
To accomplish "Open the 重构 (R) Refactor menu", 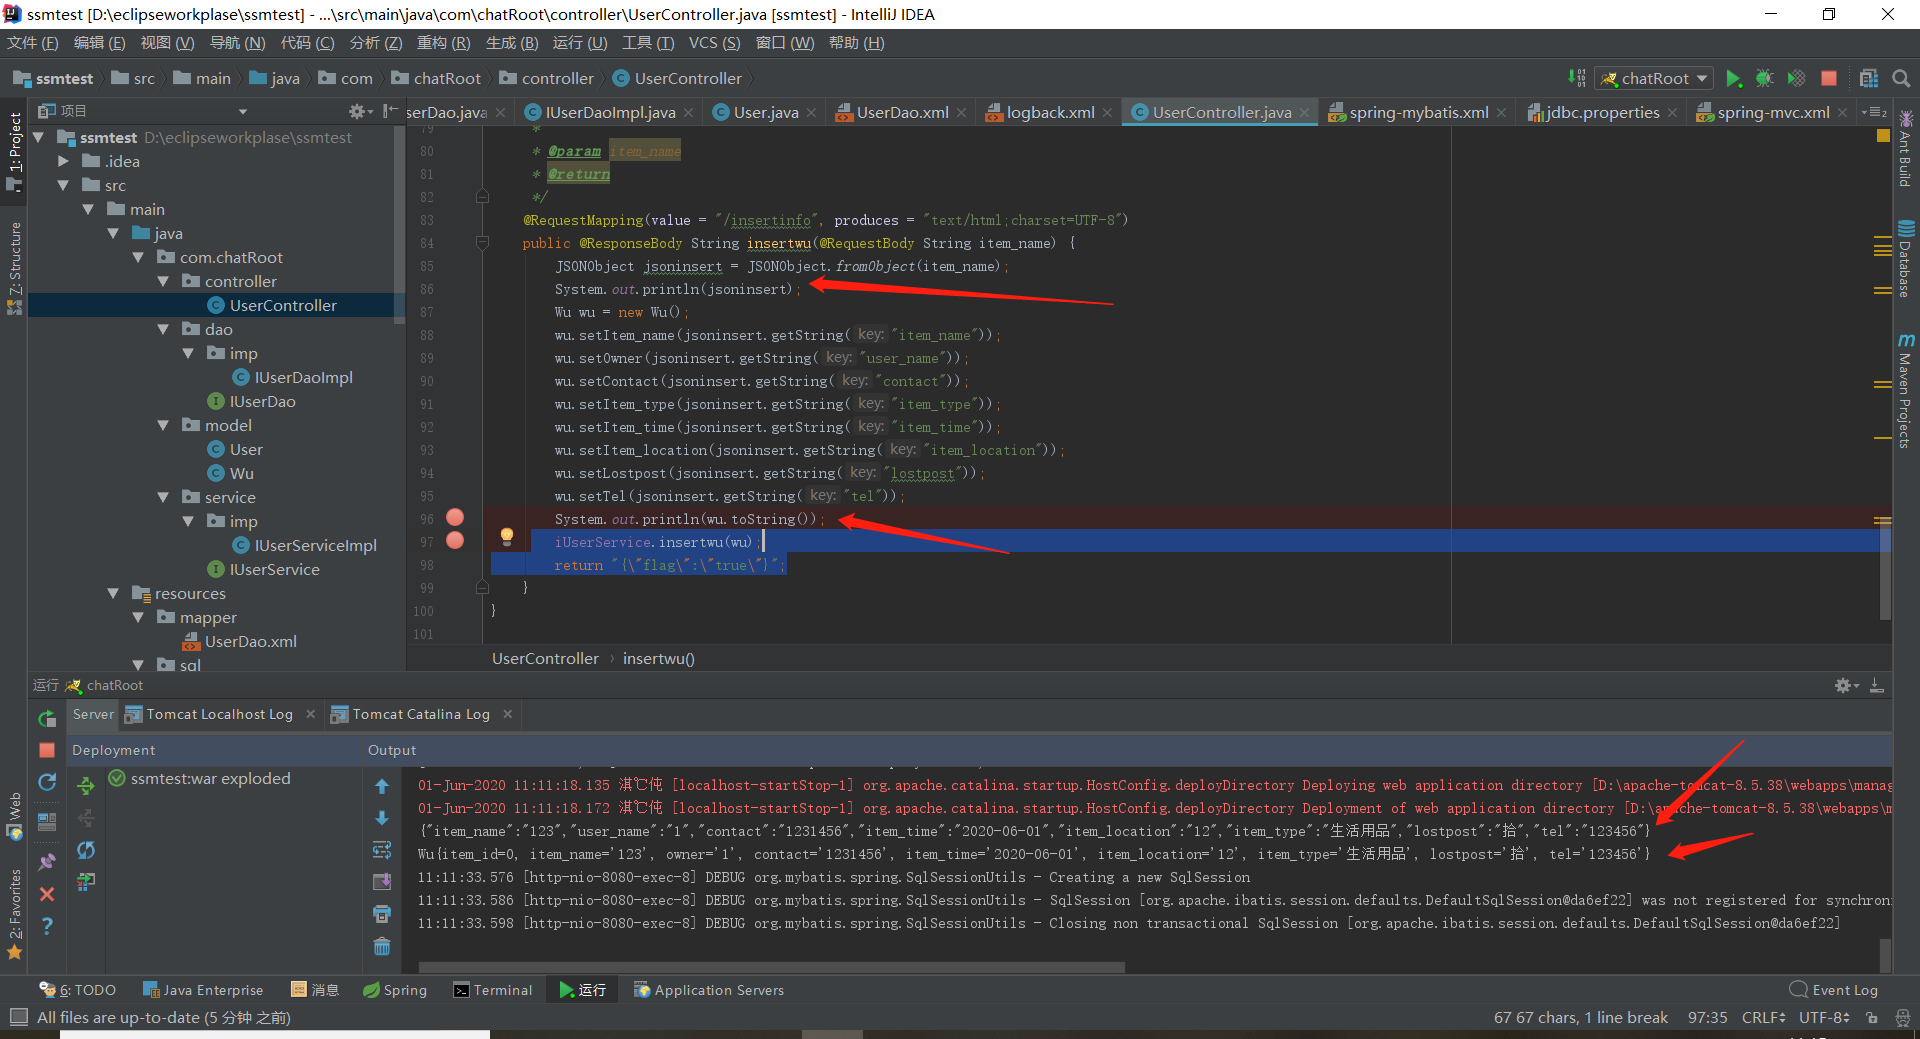I will tap(443, 43).
